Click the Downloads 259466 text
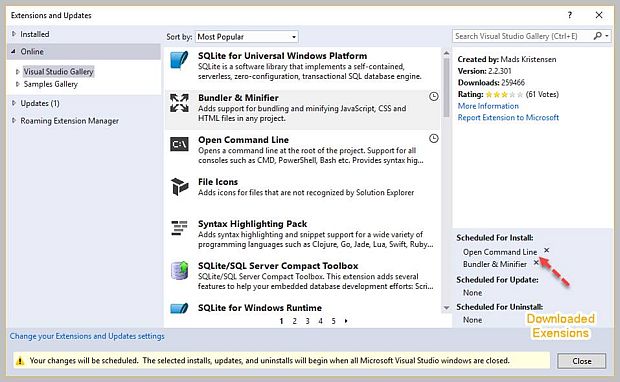The image size is (620, 382). (x=491, y=83)
